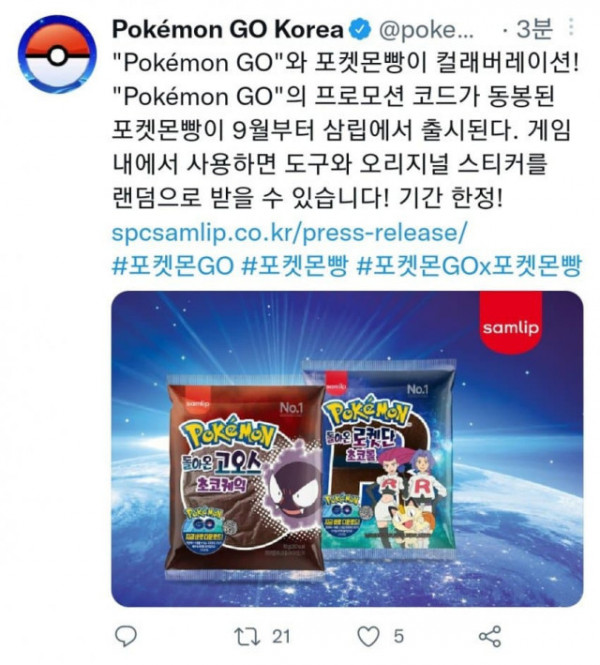Click the like count 5
The width and height of the screenshot is (600, 665).
coord(398,636)
